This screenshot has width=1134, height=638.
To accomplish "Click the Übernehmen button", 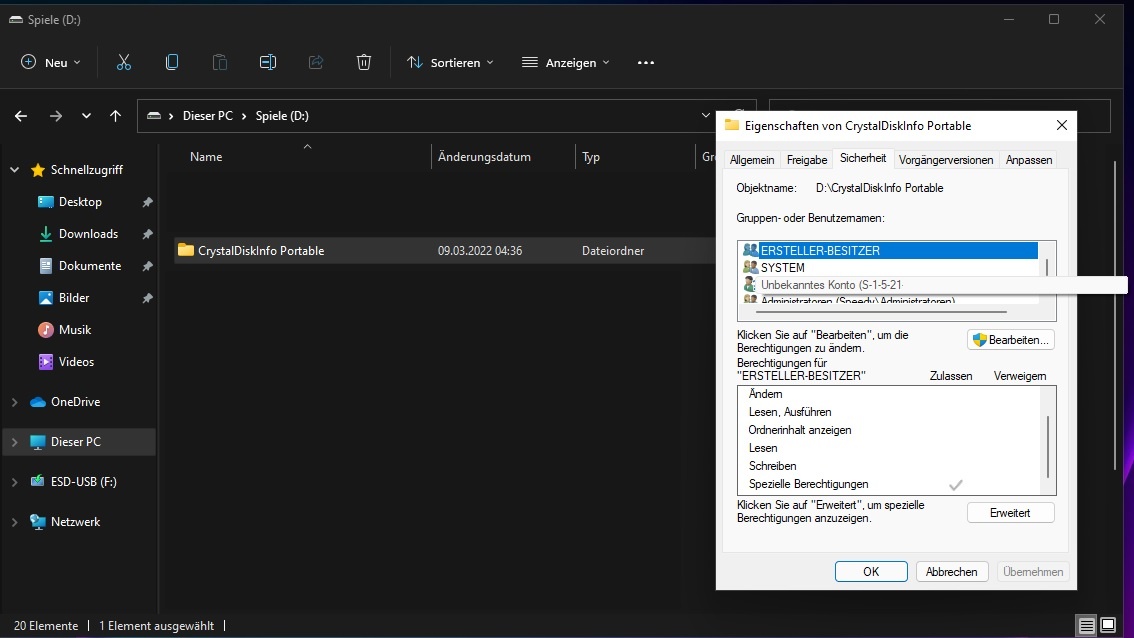I will pos(1033,571).
